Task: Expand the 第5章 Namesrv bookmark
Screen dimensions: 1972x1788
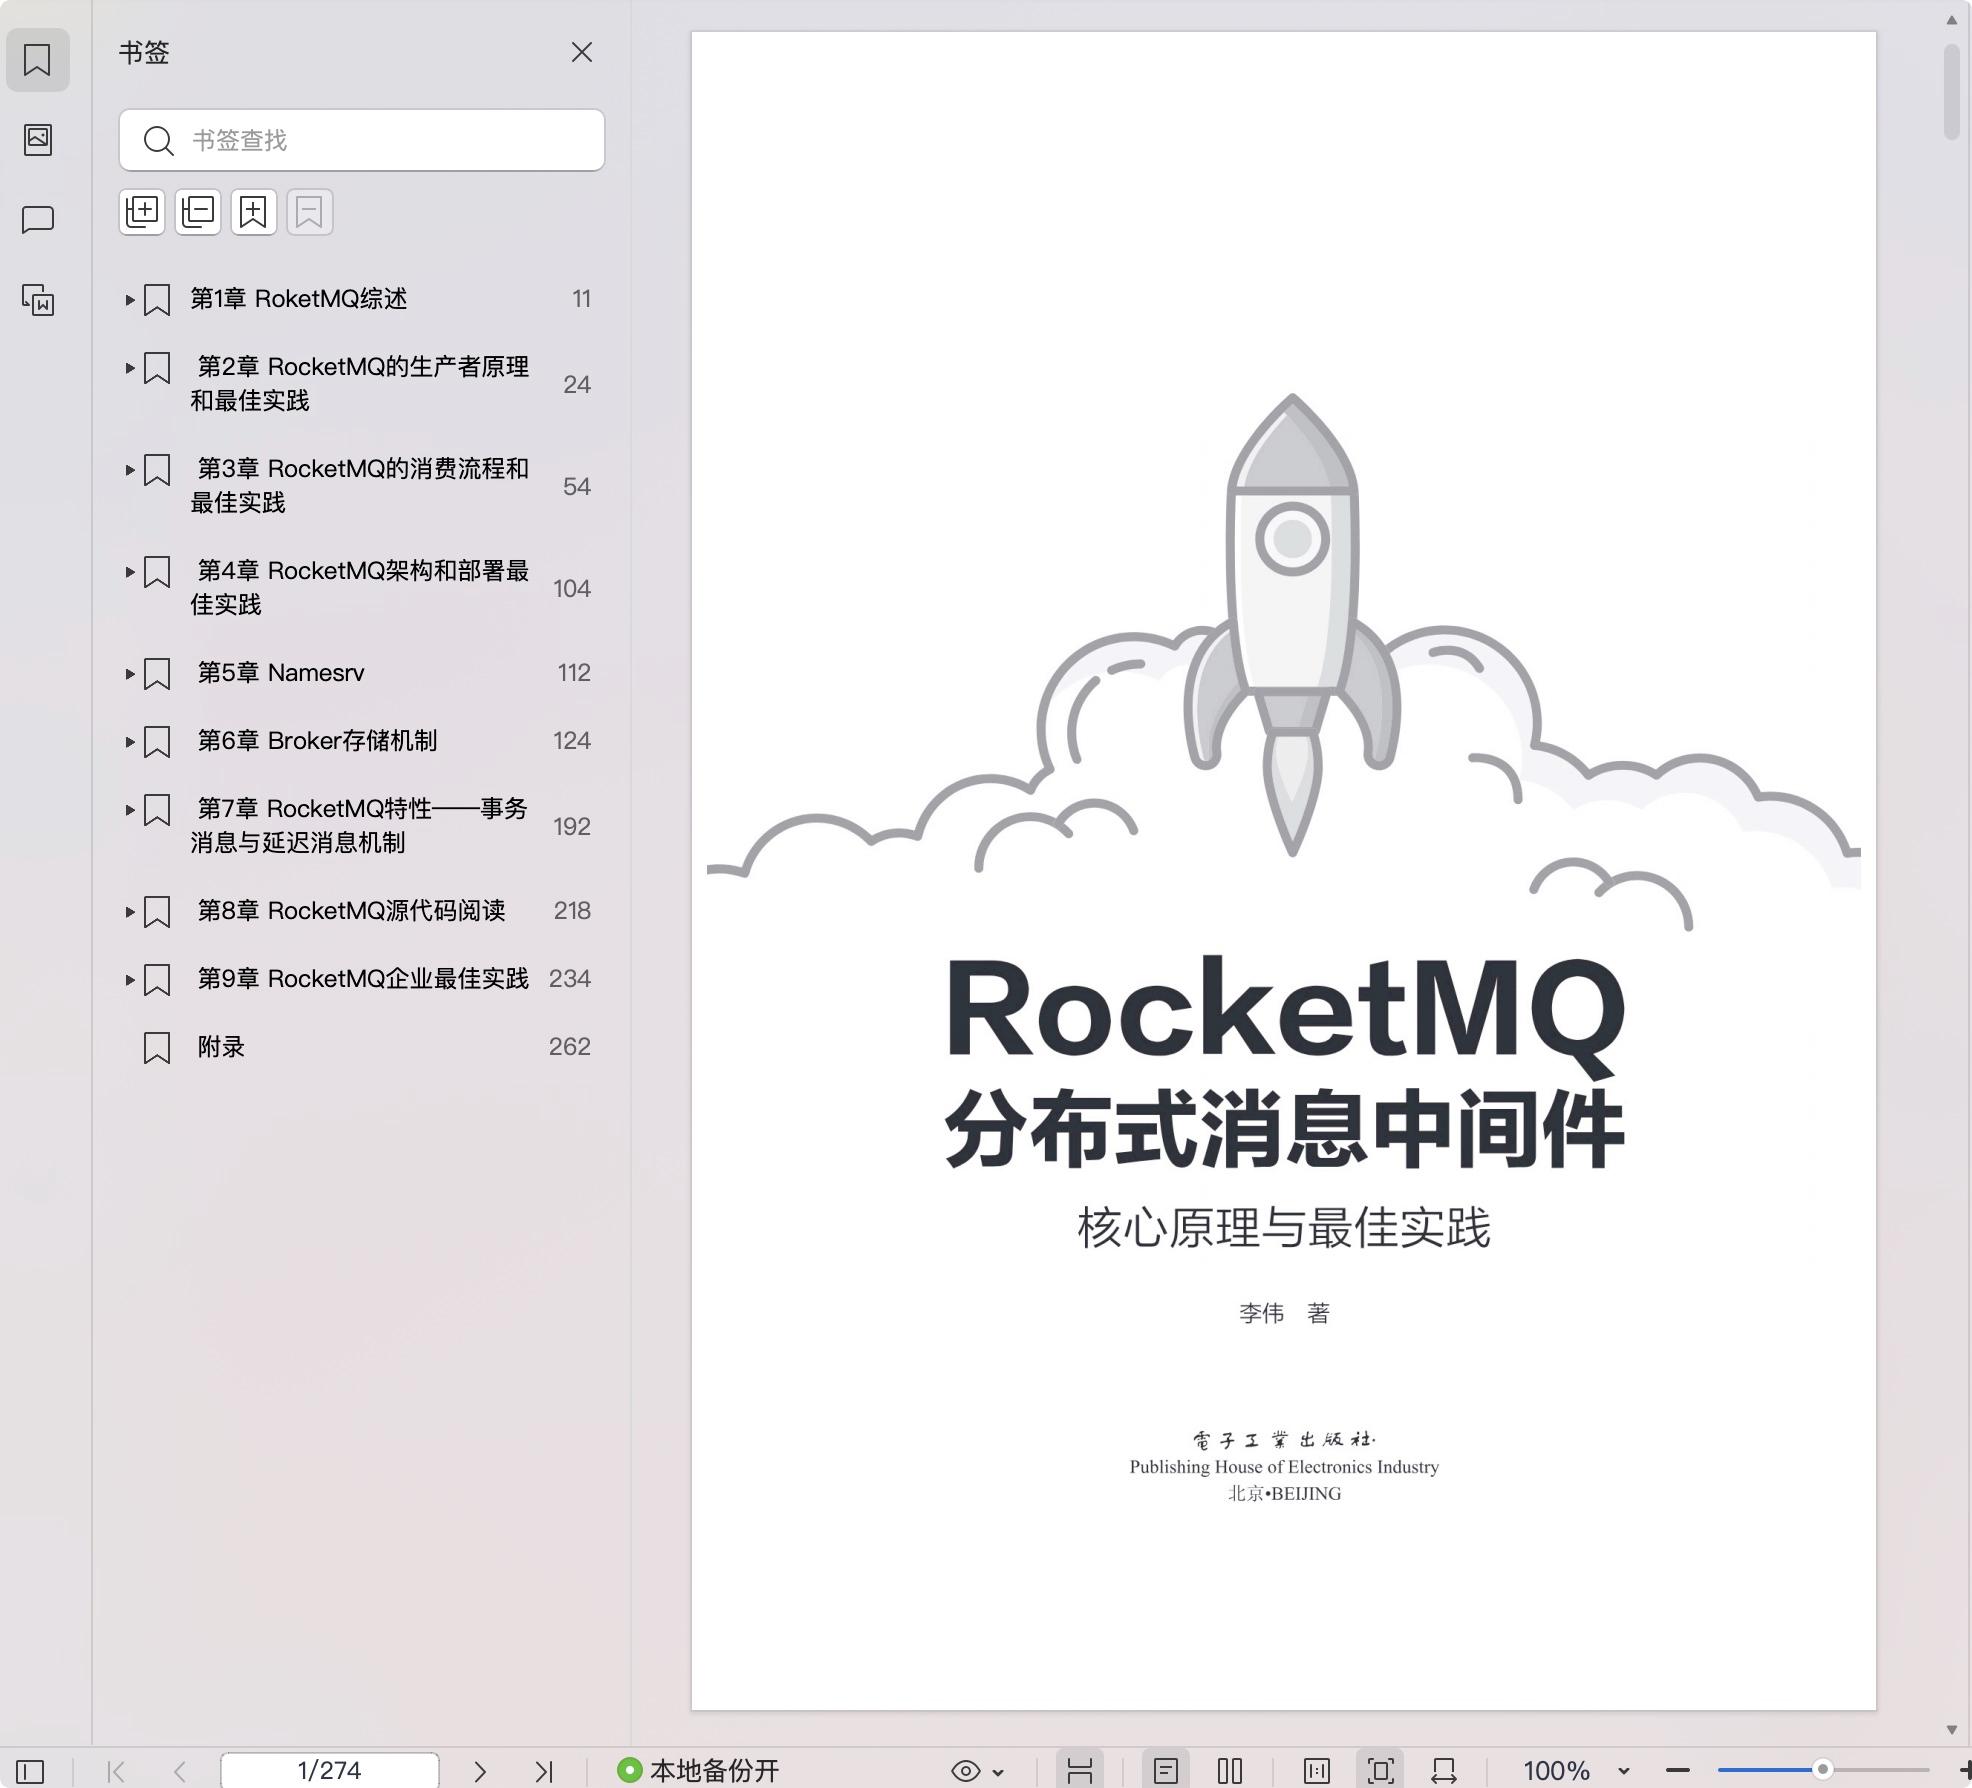Action: pyautogui.click(x=130, y=673)
